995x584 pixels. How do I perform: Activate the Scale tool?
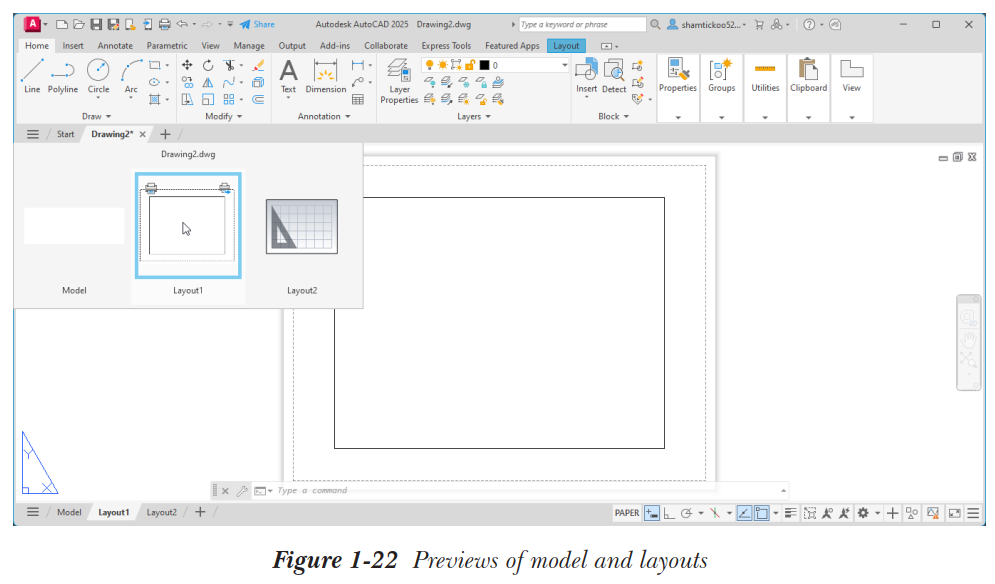coord(208,100)
